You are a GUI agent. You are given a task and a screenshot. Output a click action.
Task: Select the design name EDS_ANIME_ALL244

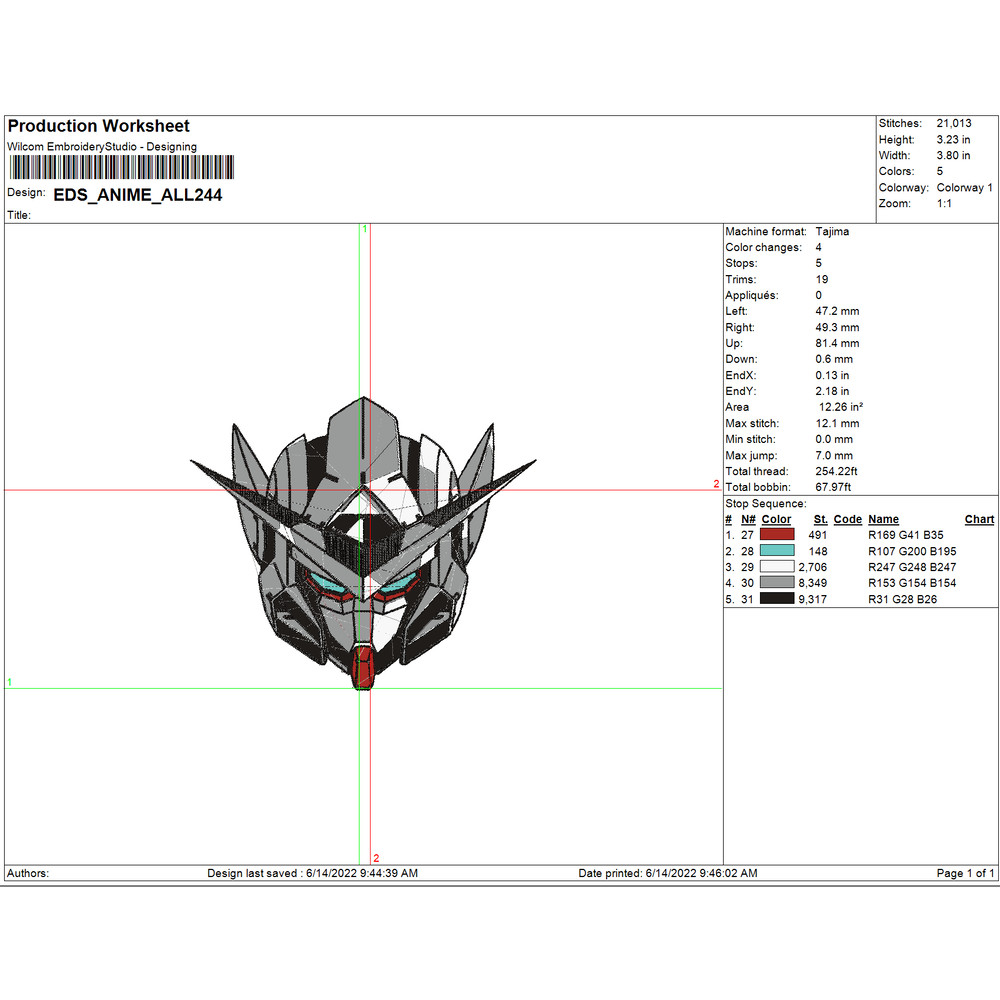(x=138, y=195)
